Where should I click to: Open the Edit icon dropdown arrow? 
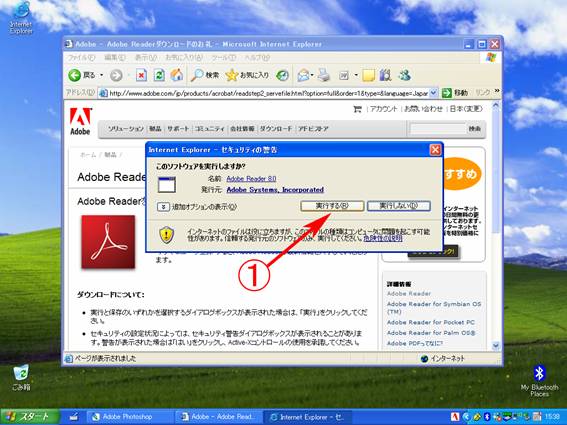tap(356, 75)
